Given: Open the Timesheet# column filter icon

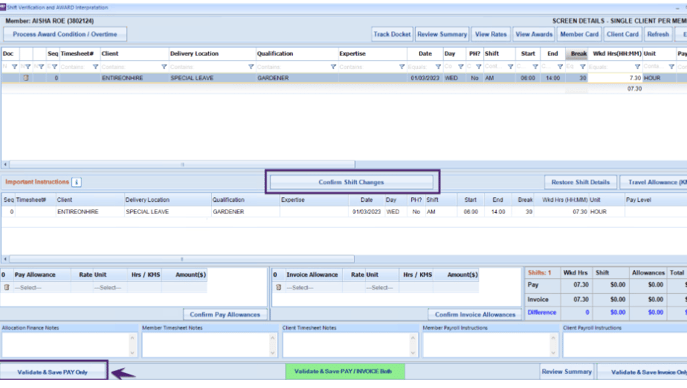Looking at the screenshot, I should click(95, 67).
